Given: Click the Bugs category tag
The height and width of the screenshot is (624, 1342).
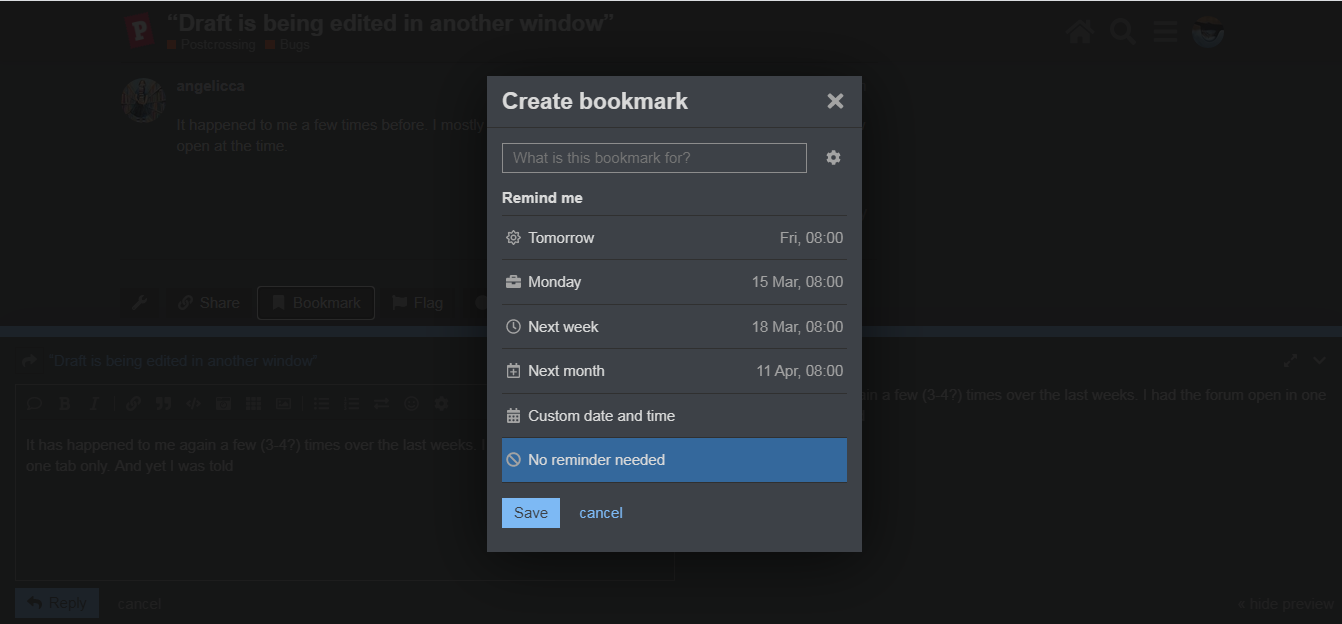Looking at the screenshot, I should tap(288, 45).
